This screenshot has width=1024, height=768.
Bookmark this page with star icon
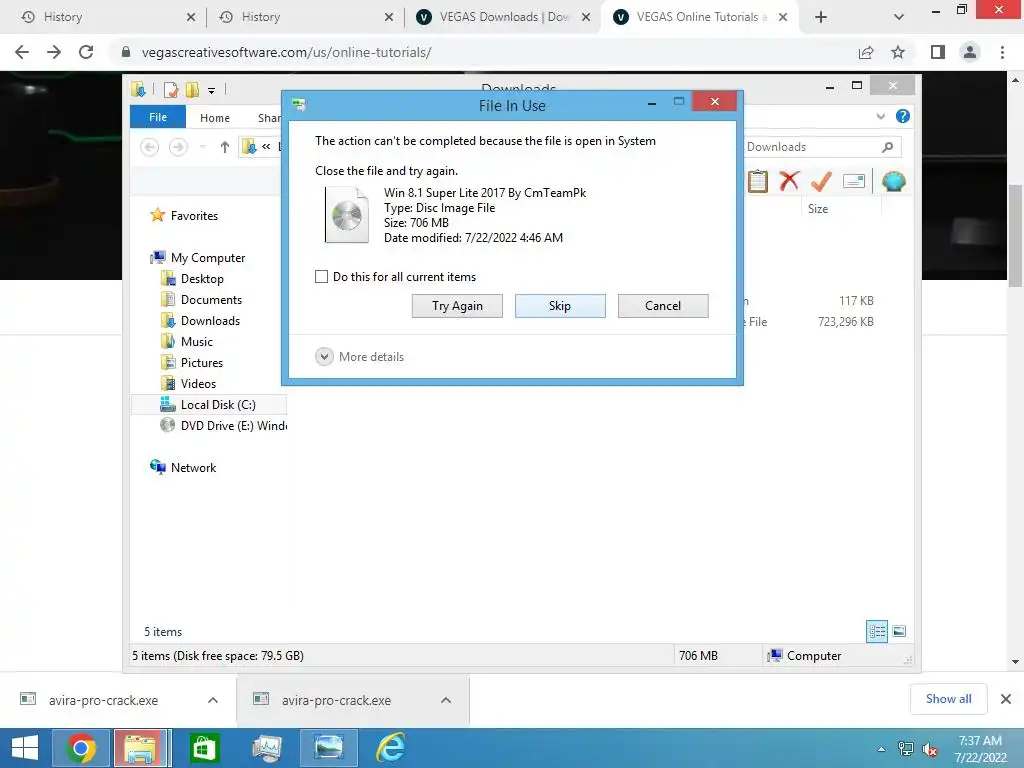[898, 52]
